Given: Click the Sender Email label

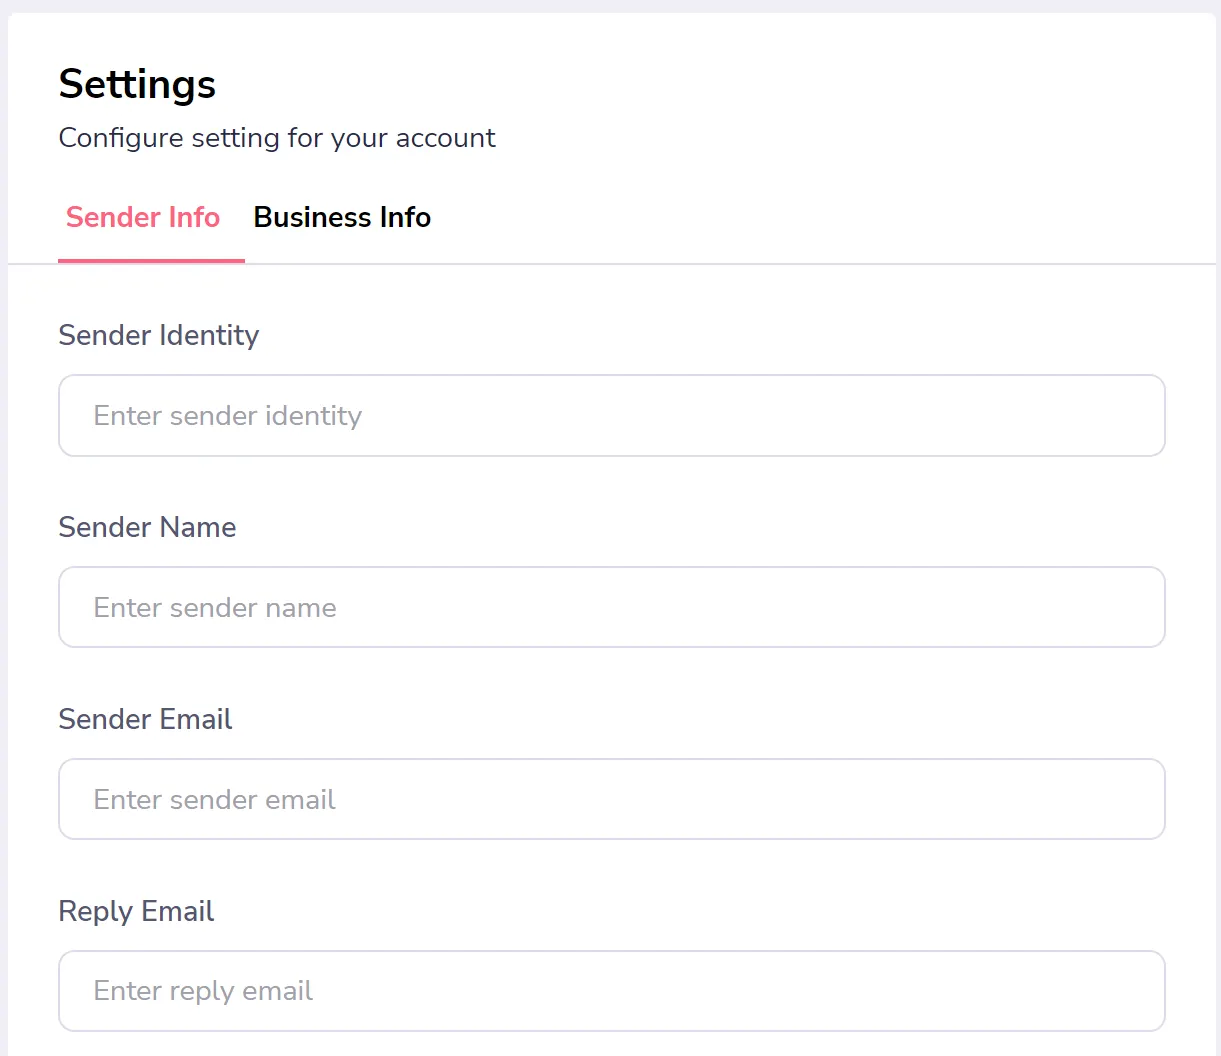Looking at the screenshot, I should [146, 719].
